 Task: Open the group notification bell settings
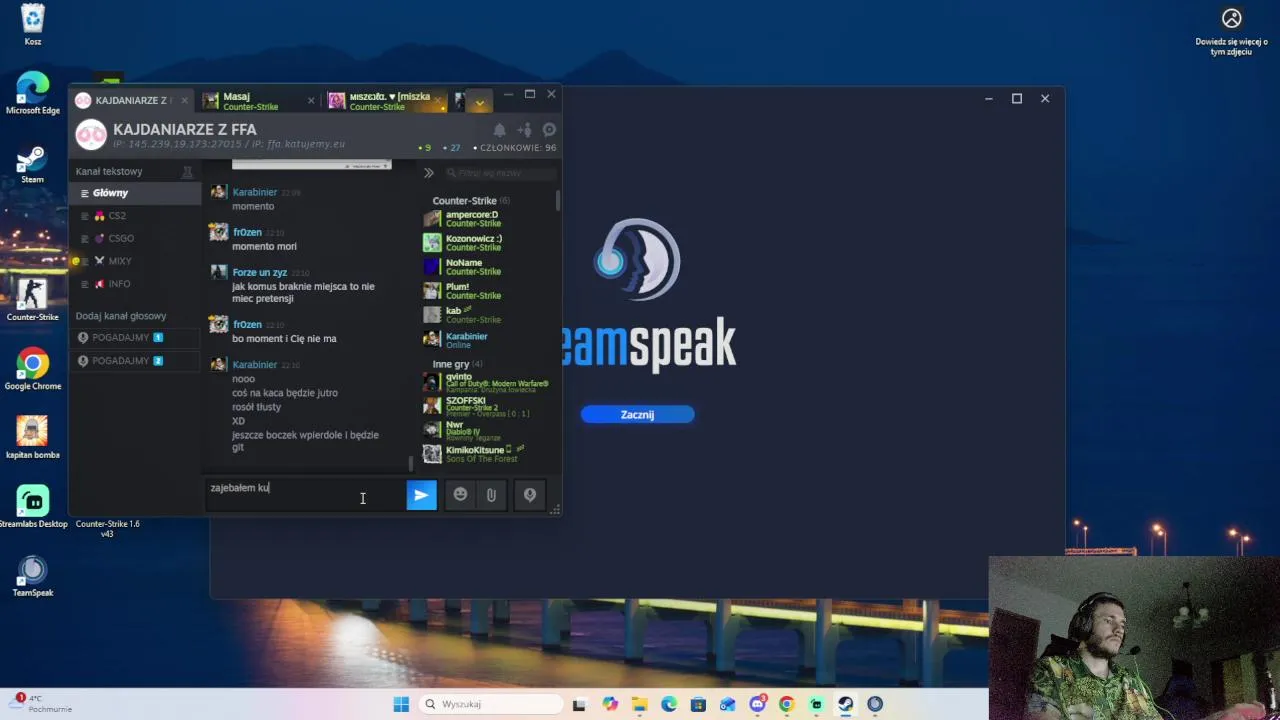(x=499, y=130)
